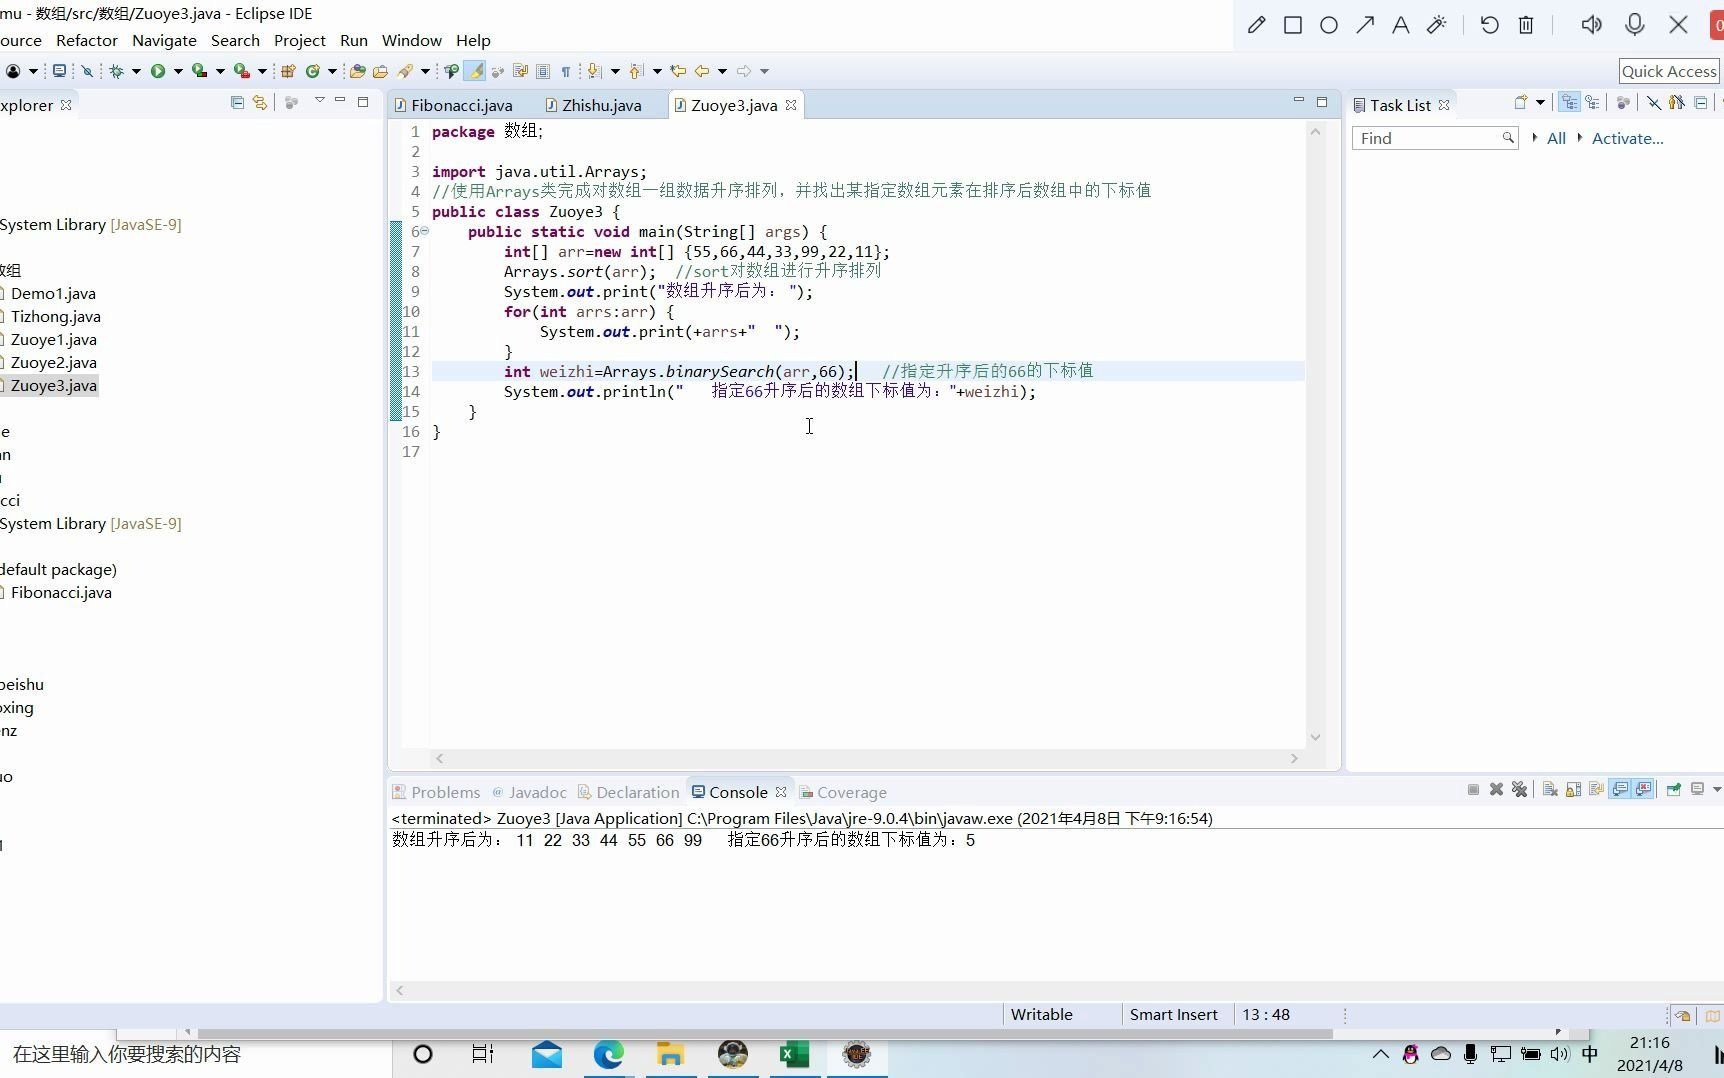Click Hide Completed Tasks in Task List
The width and height of the screenshot is (1724, 1078).
1654,102
